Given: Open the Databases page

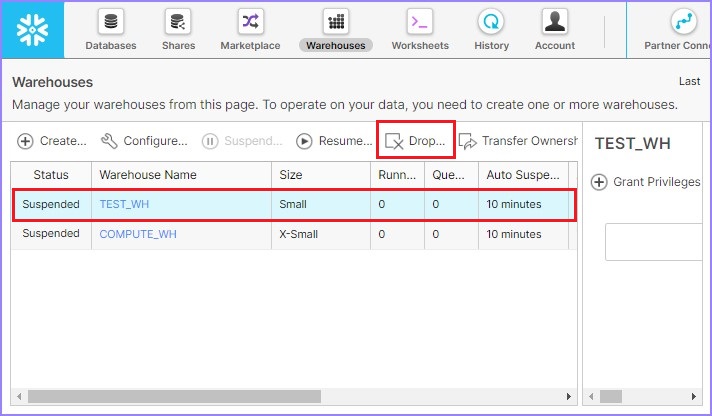Looking at the screenshot, I should tap(111, 30).
